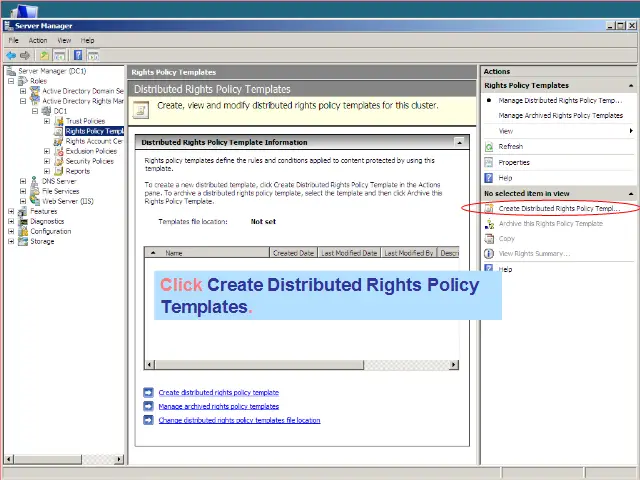Click the Trust Policies node icon
640x480 pixels.
coord(59,121)
